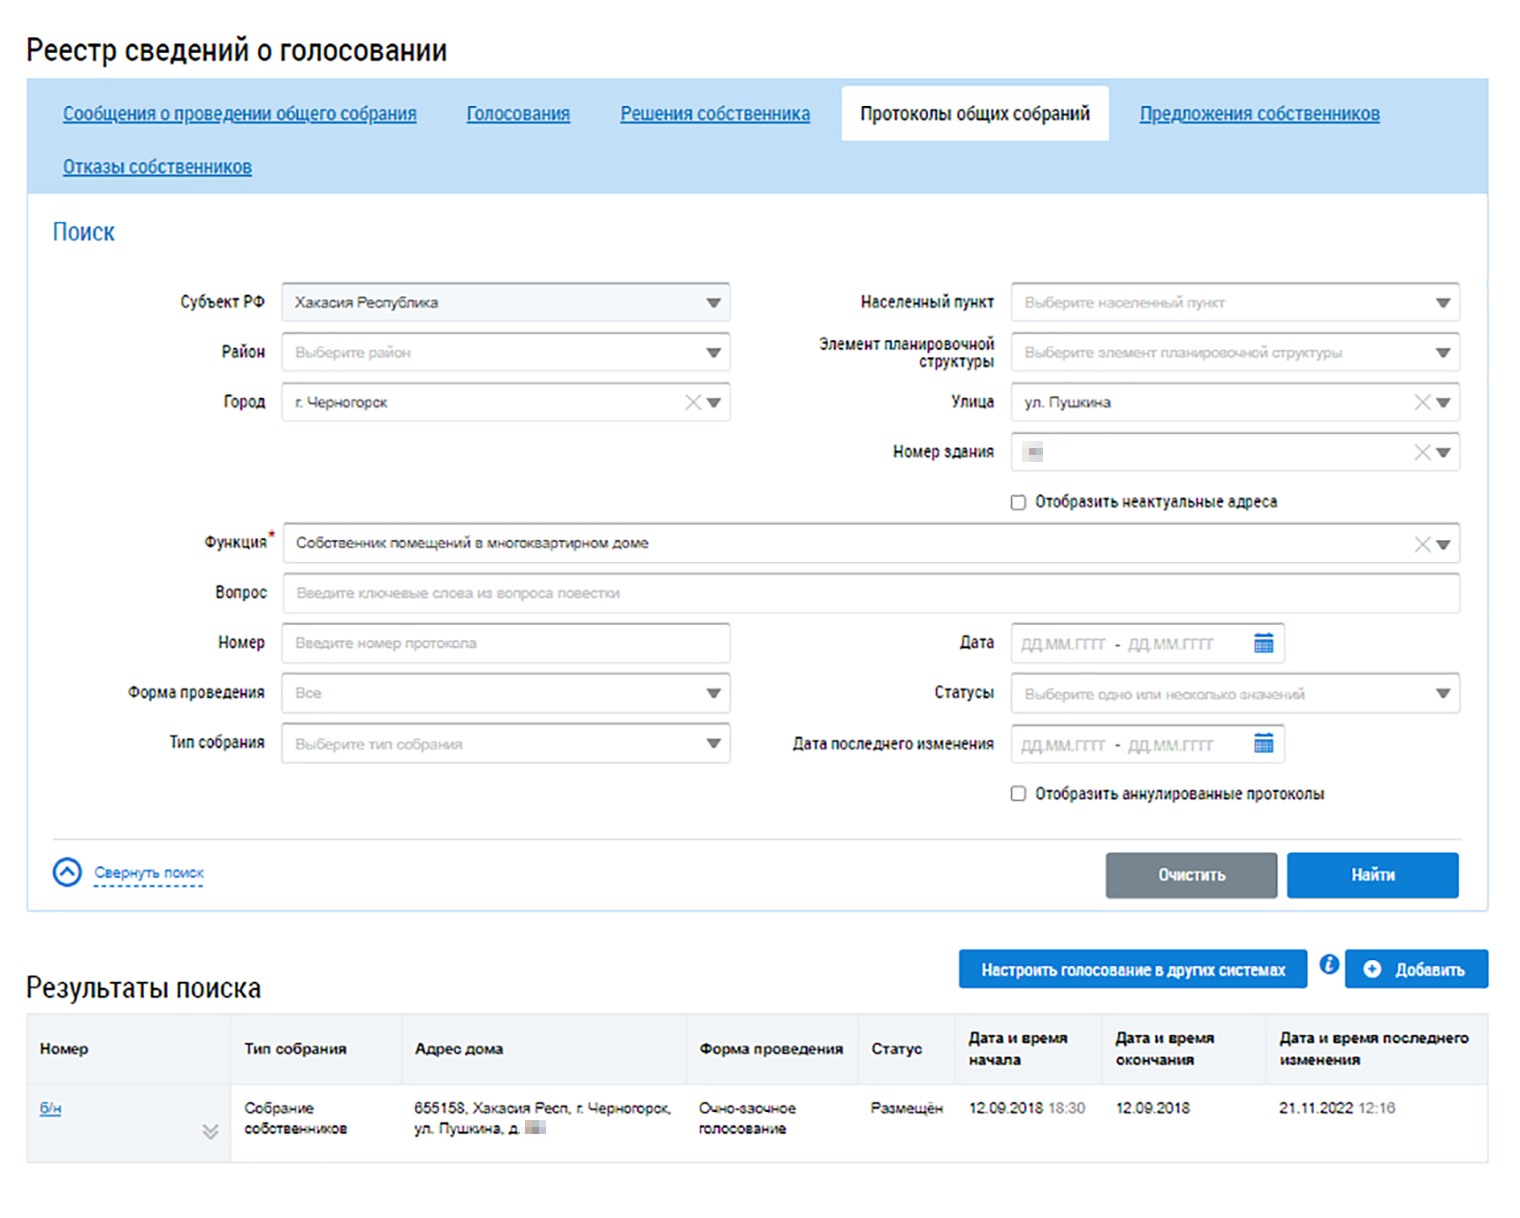Click the collapse search circle arrow icon
The image size is (1520, 1218).
[67, 872]
